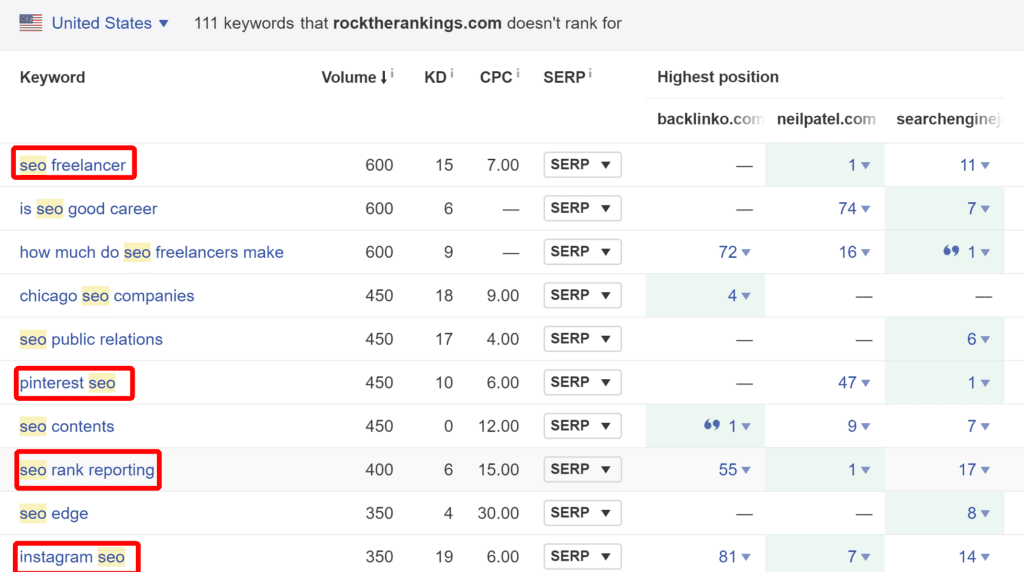The image size is (1024, 572).
Task: Expand SERP dropdown for seo freelancer
Action: coord(582,165)
